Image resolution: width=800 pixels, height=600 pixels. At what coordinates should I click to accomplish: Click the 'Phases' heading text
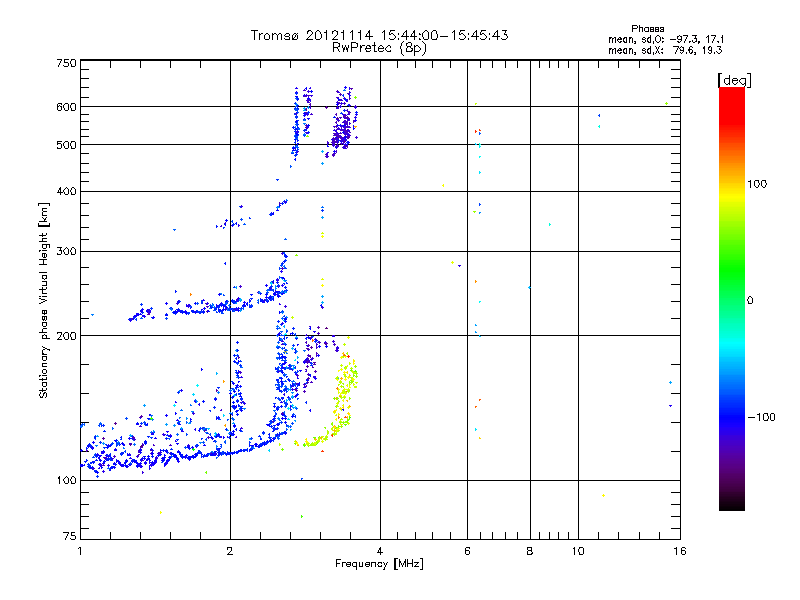pyautogui.click(x=647, y=29)
